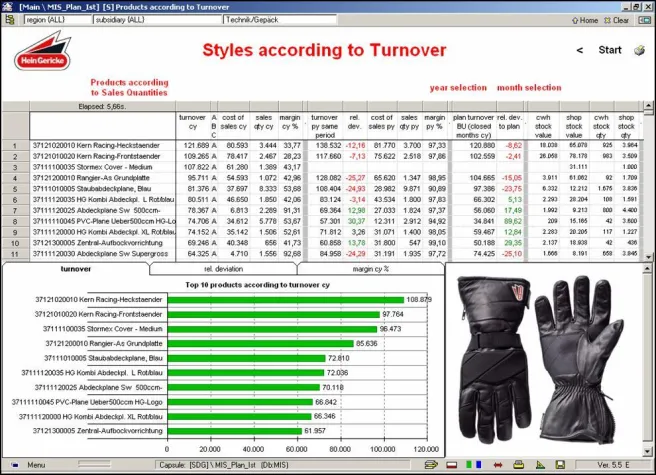The image size is (656, 475).
Task: Click the shop stock qty column header
Action: (626, 126)
